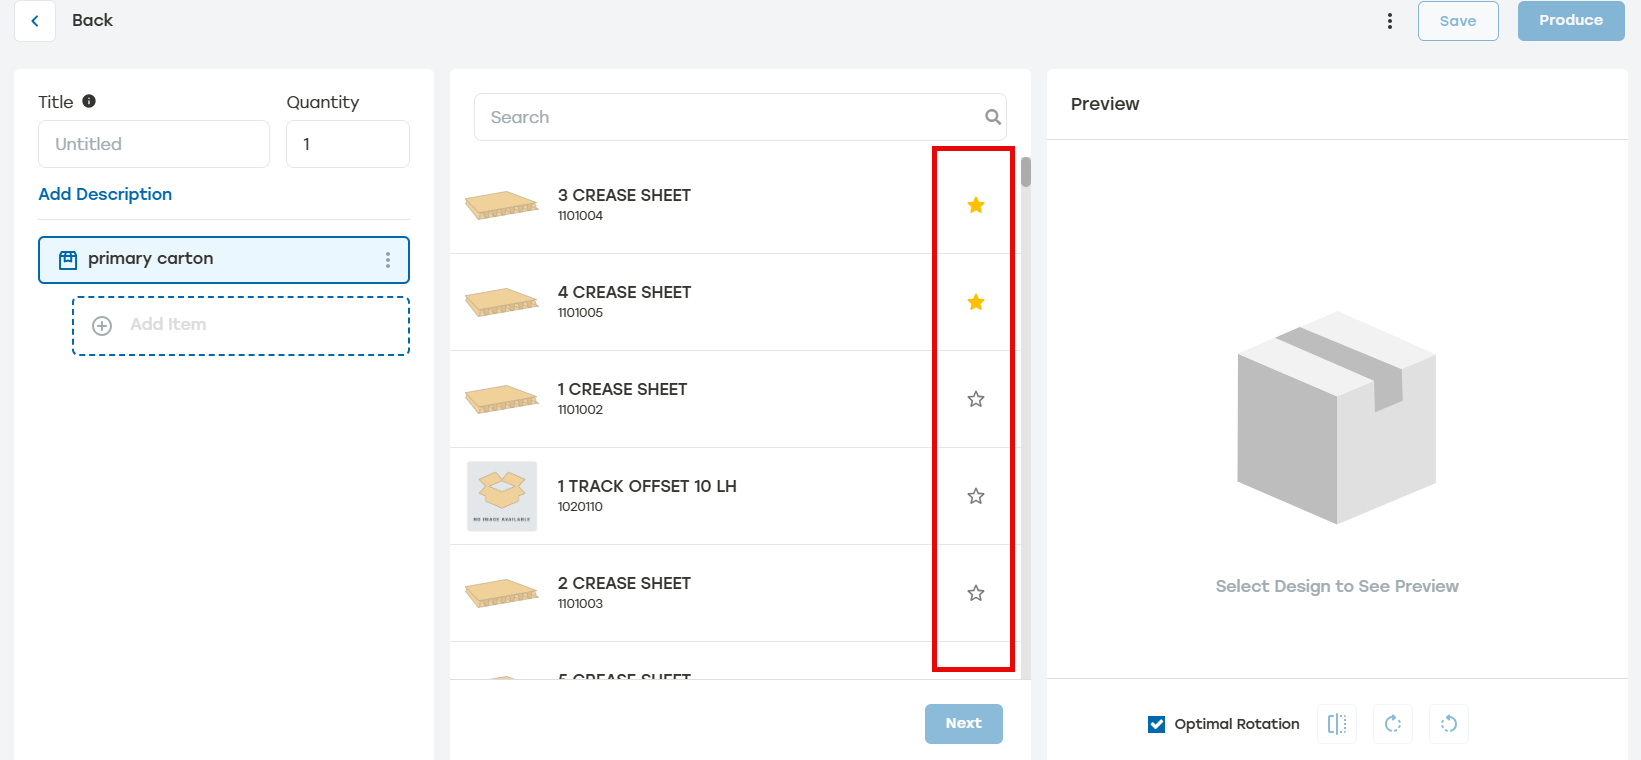Open the three-dot menu beside Save

click(x=1389, y=21)
